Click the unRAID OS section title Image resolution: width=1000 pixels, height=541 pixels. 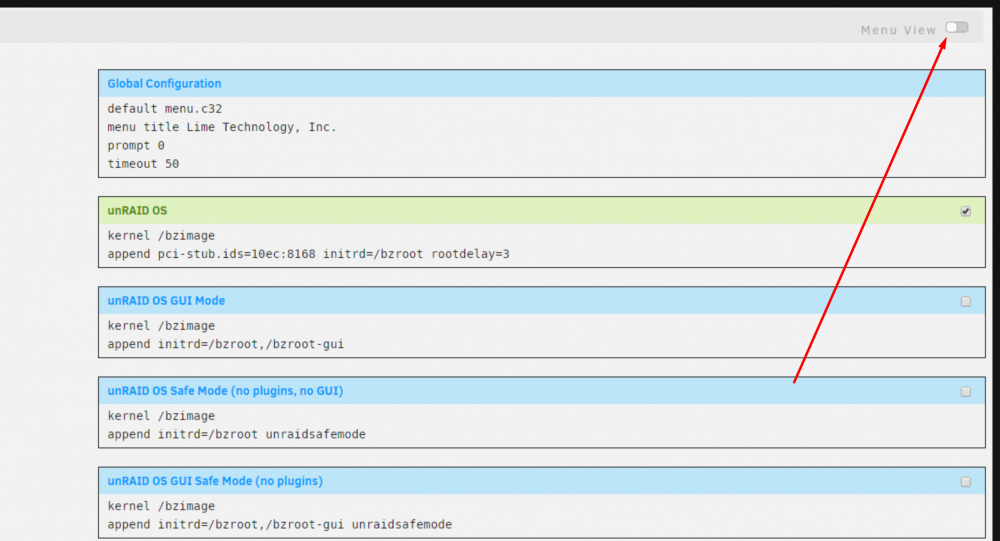[137, 211]
